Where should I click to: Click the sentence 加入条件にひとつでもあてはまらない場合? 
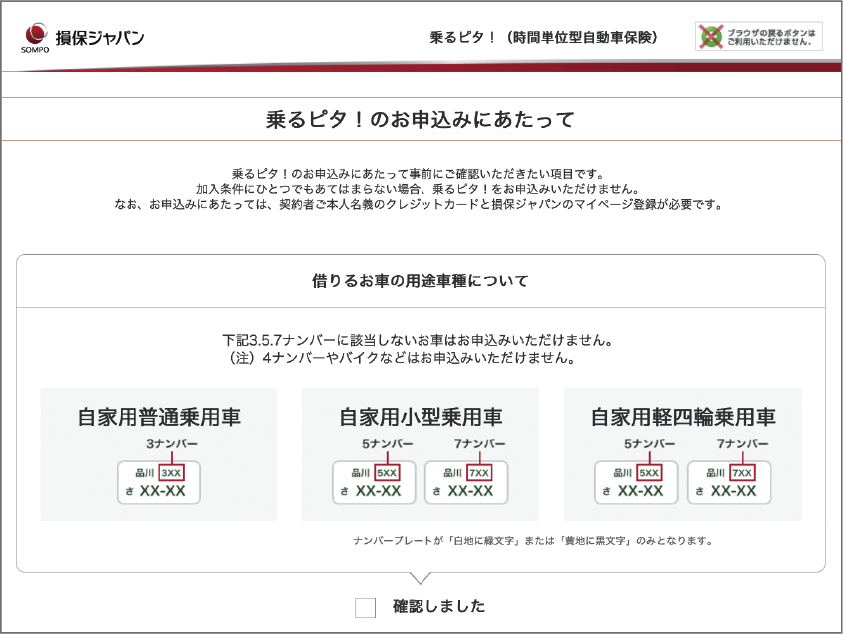[419, 189]
